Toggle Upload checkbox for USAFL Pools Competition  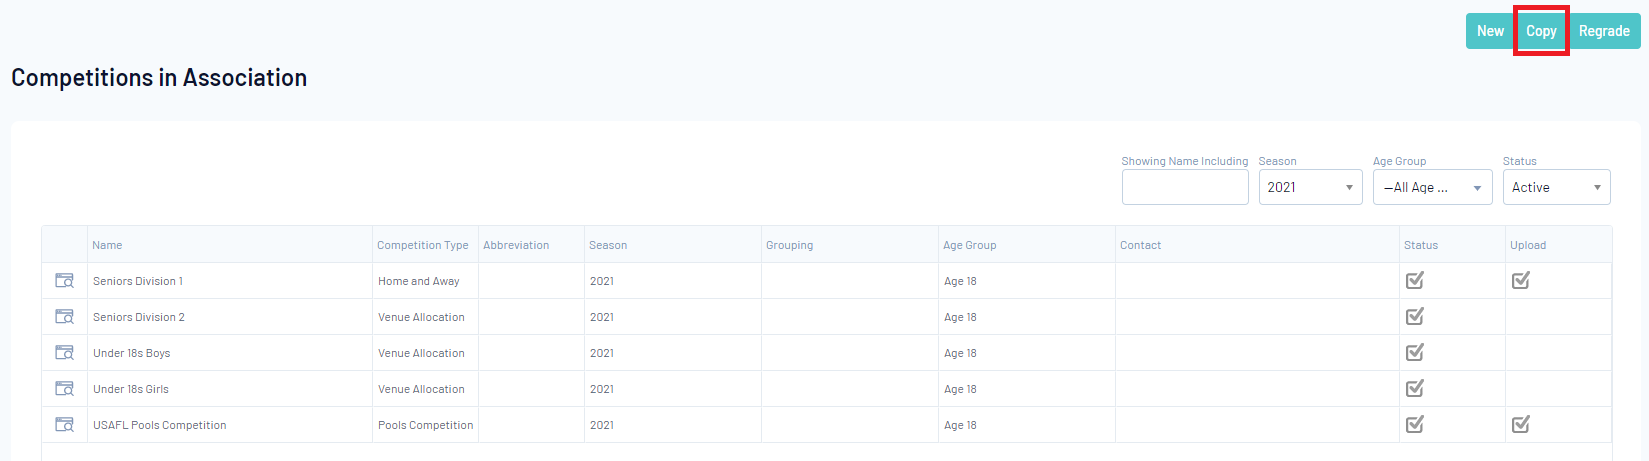(x=1520, y=425)
